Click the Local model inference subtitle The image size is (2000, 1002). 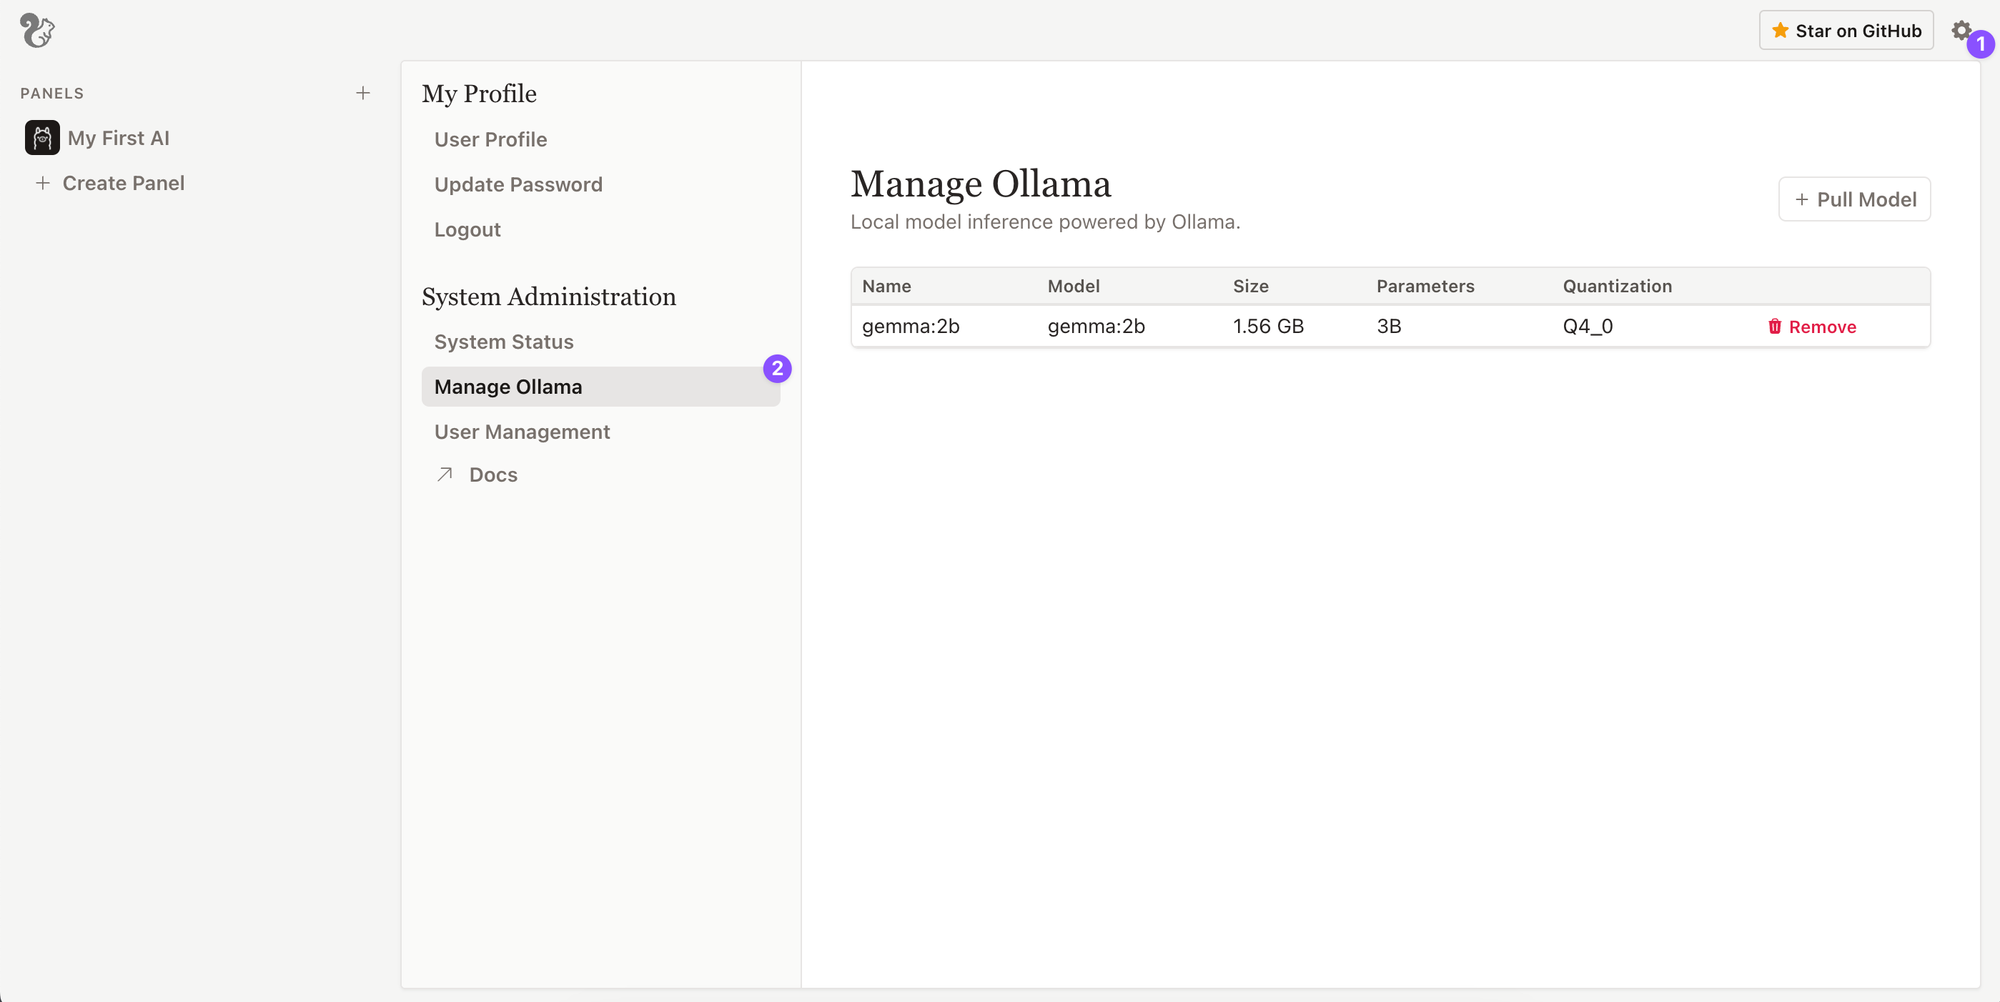coord(1045,222)
